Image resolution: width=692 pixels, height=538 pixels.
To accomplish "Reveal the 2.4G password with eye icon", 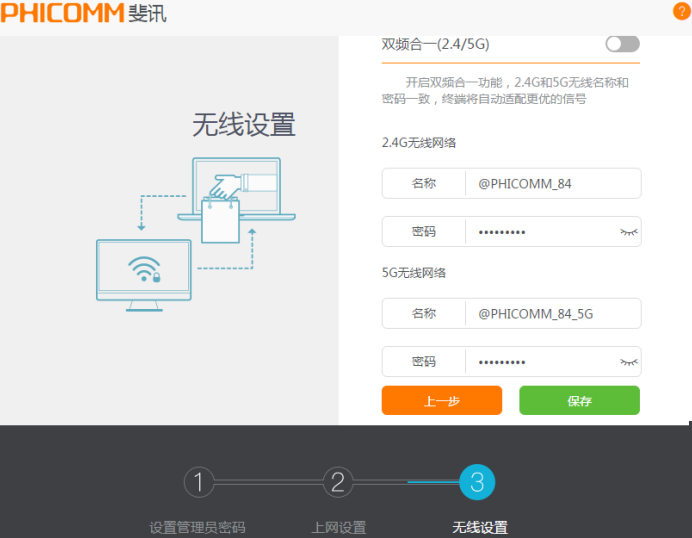I will 628,232.
